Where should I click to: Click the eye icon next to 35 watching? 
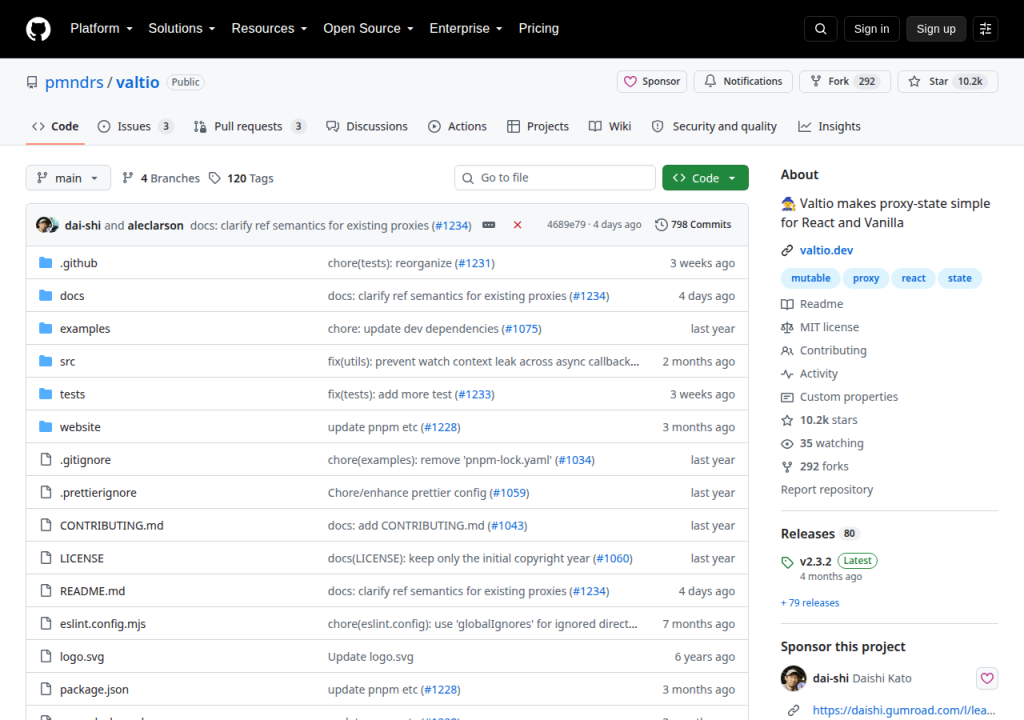pos(787,444)
